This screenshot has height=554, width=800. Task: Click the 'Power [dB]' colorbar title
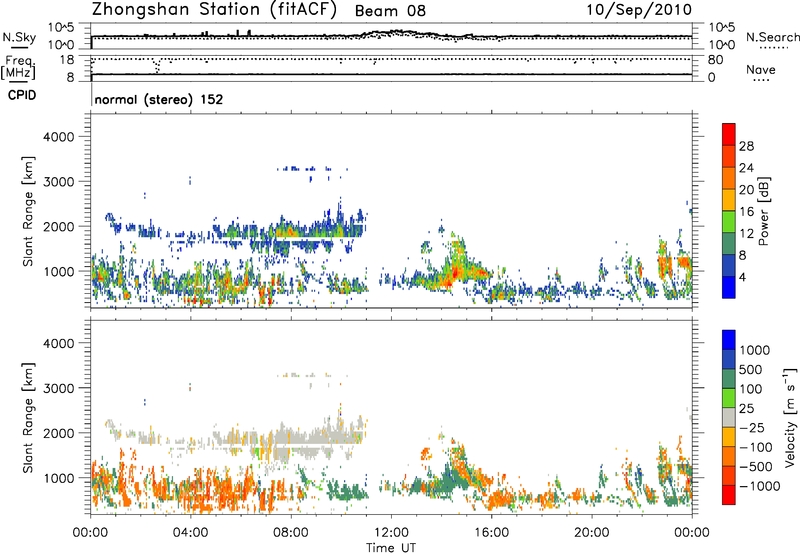point(763,211)
